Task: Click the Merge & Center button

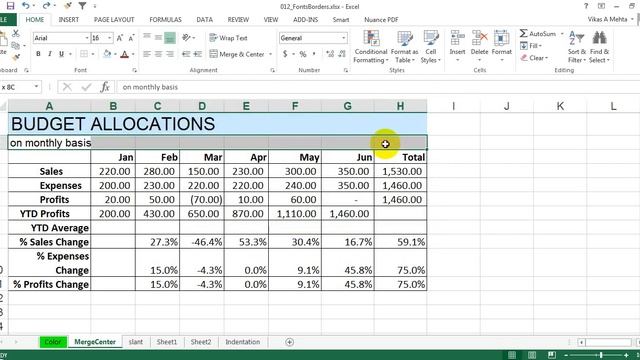Action: tap(237, 54)
